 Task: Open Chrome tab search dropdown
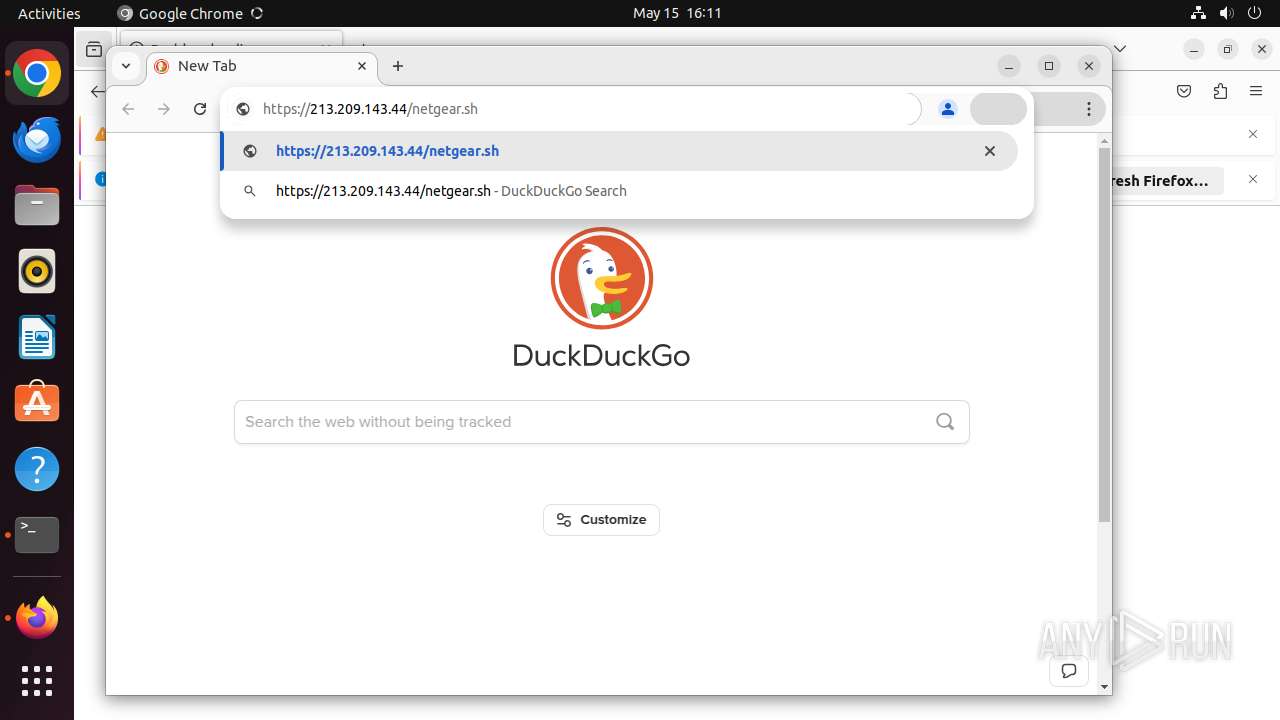tap(125, 66)
